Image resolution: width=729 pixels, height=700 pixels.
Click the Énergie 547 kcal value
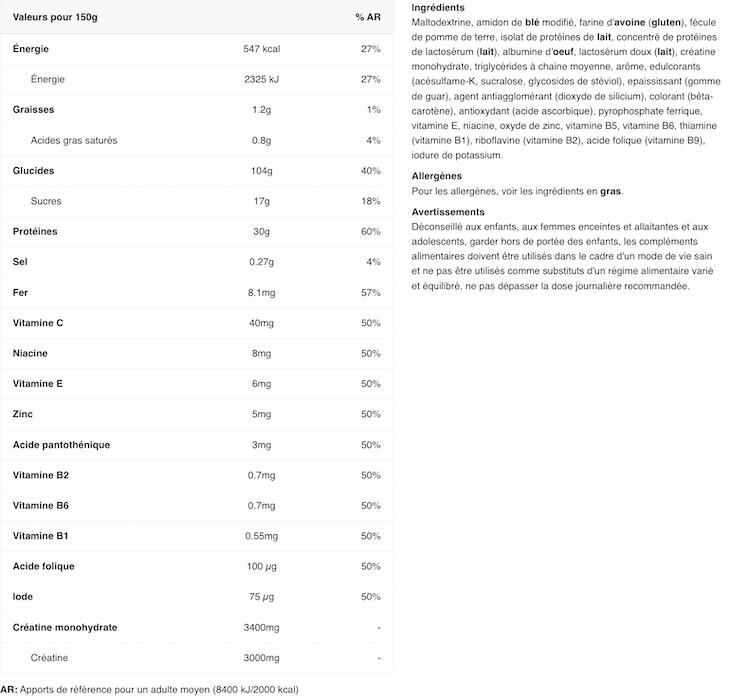point(261,49)
